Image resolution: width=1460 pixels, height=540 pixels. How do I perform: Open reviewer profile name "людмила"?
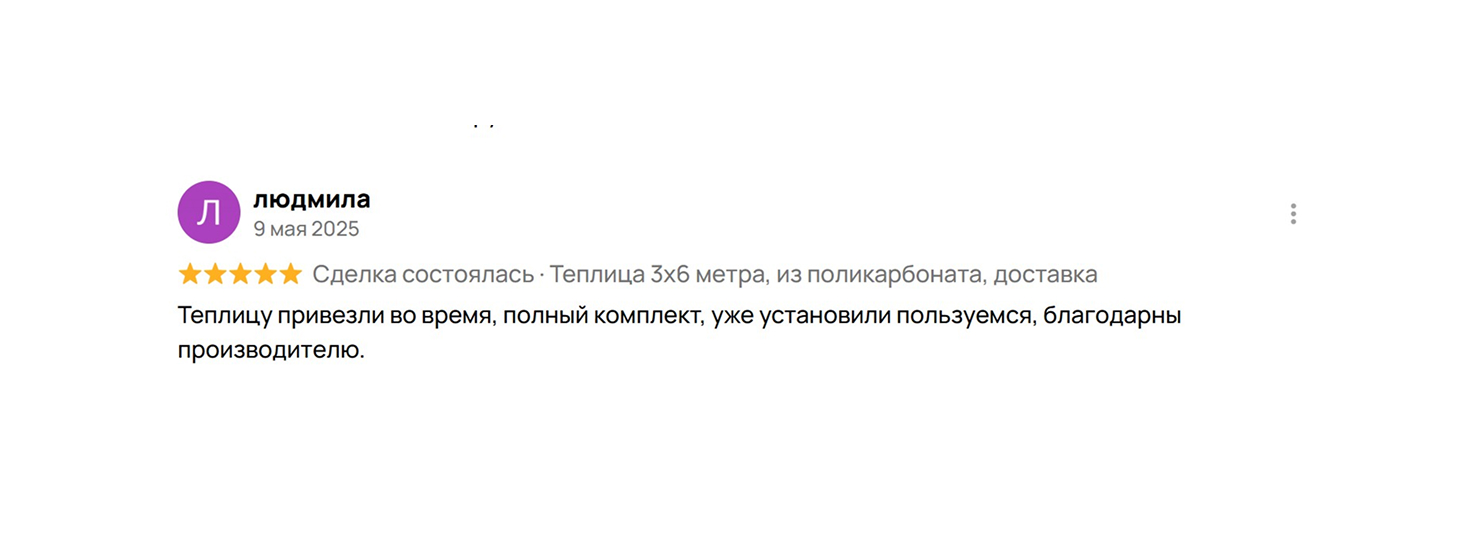click(311, 199)
